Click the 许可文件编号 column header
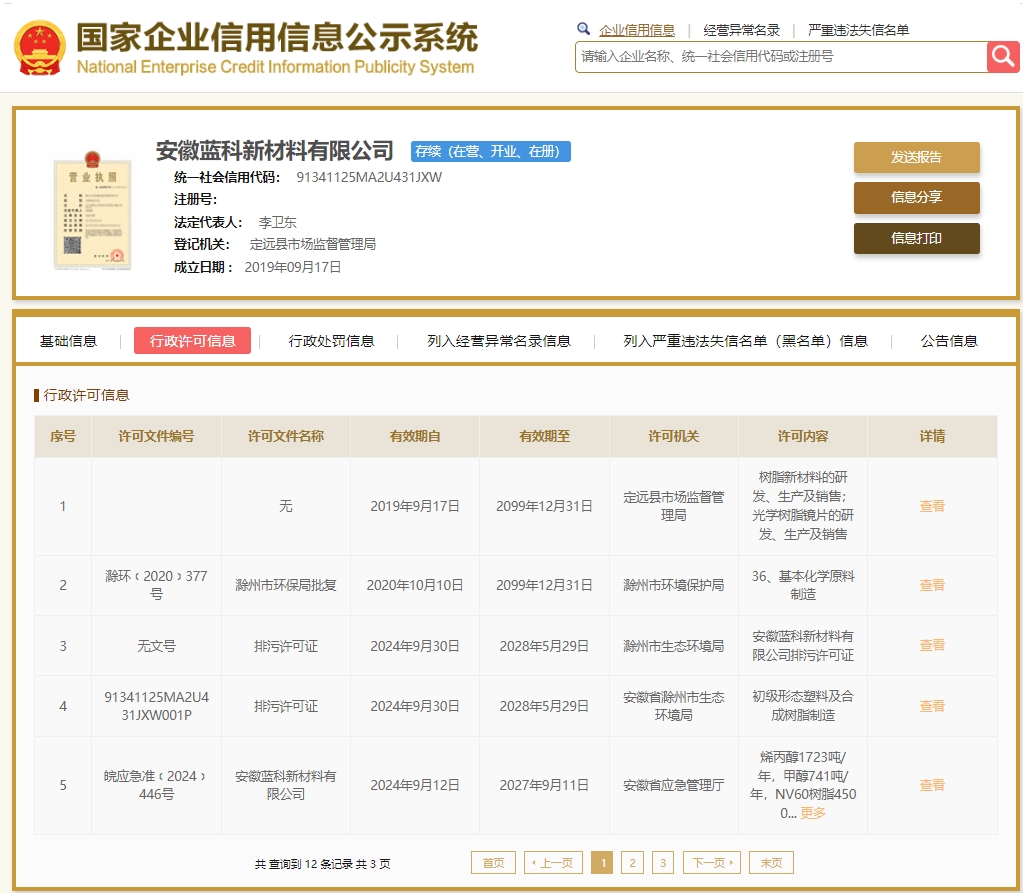Viewport: 1023px width, 893px height. pos(156,436)
